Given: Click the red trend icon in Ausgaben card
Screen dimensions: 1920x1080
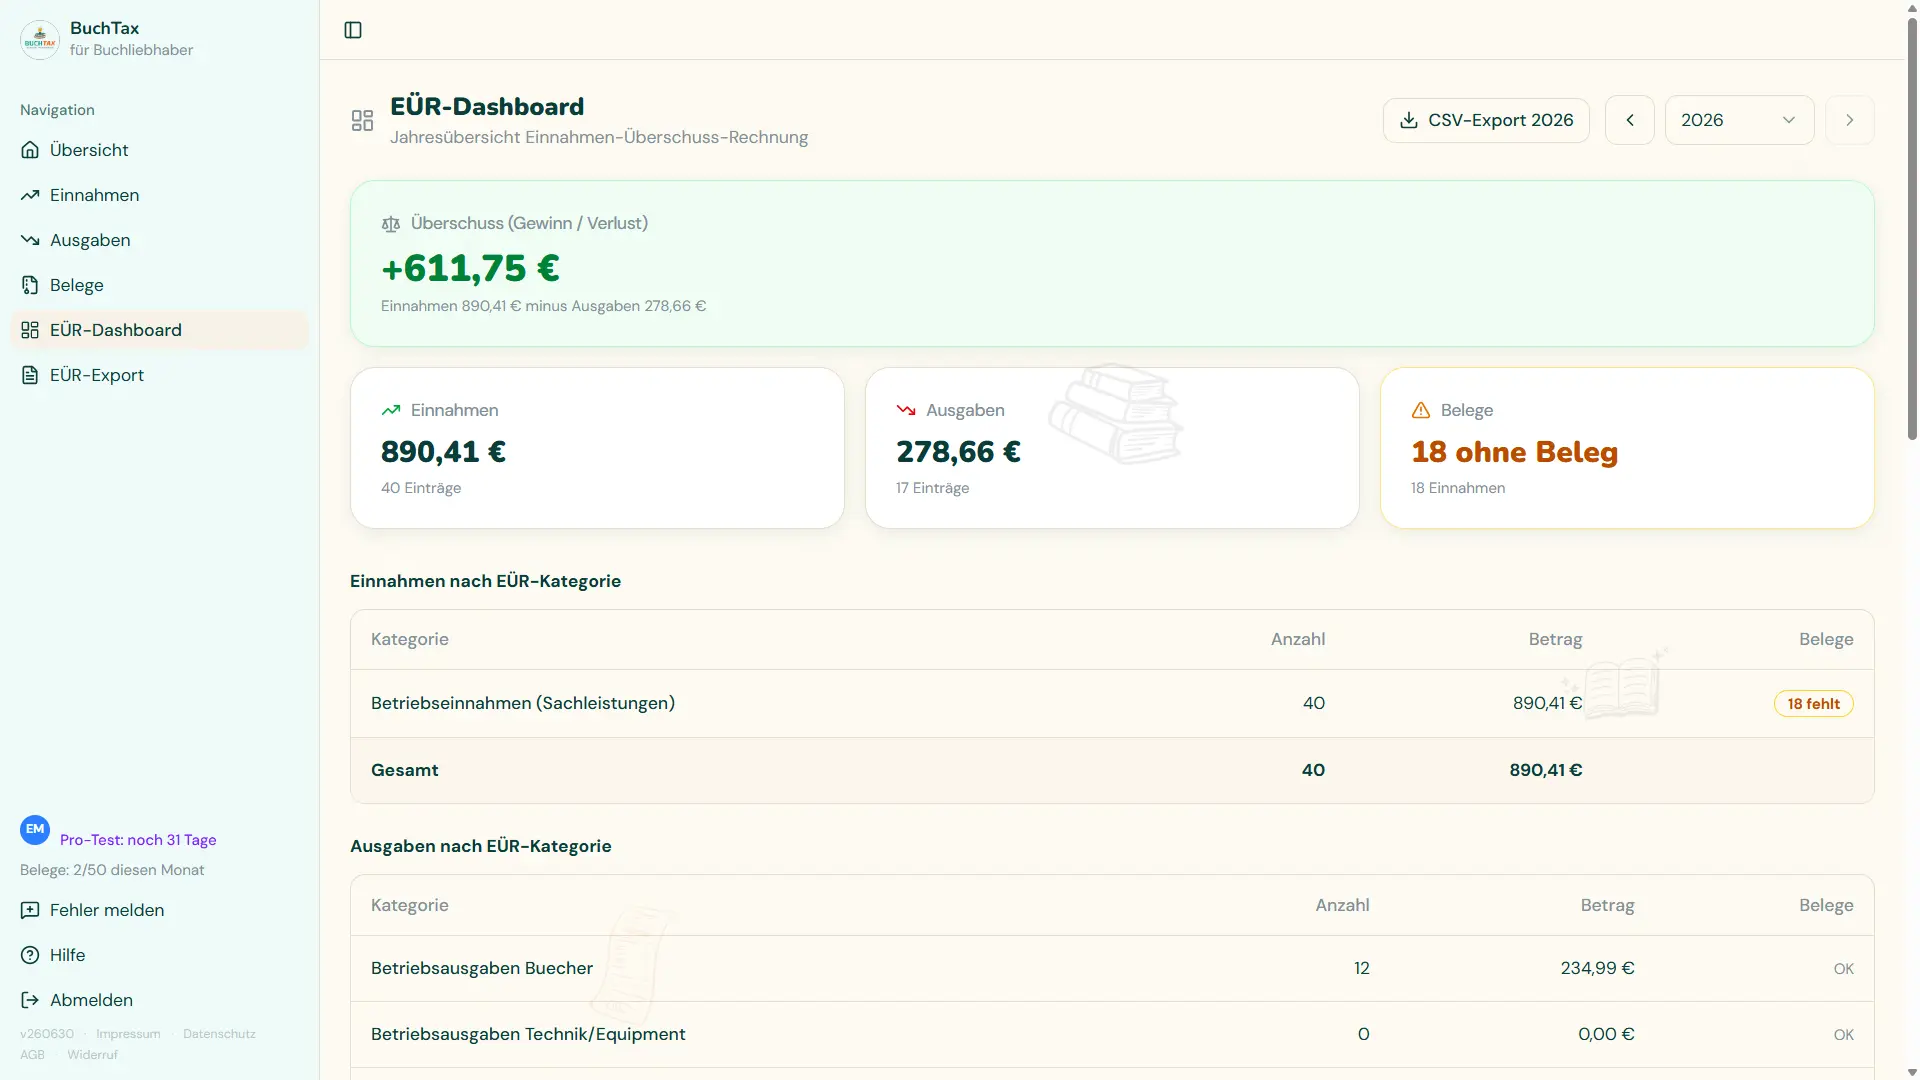Looking at the screenshot, I should (906, 410).
